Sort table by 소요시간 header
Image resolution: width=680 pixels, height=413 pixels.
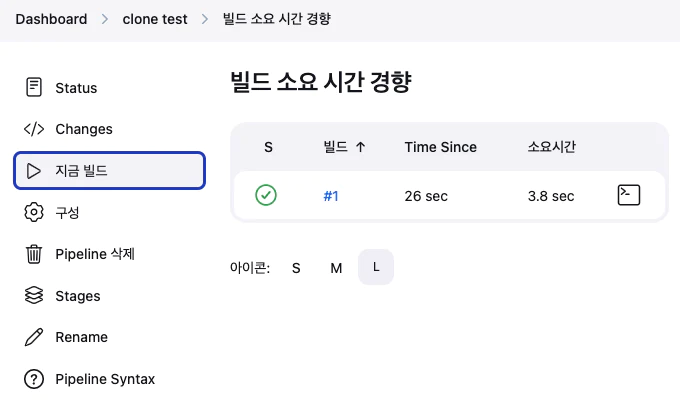tap(552, 147)
